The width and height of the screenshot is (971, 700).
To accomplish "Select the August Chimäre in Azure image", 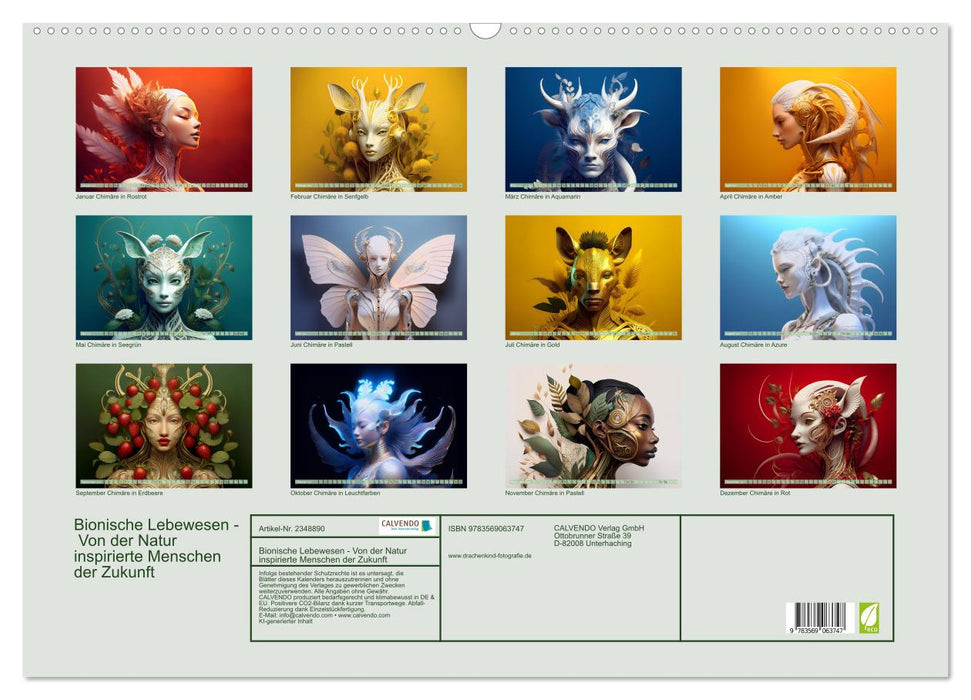I will [808, 278].
